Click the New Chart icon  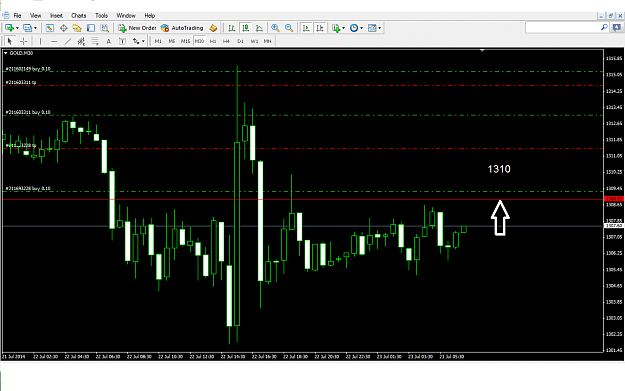[9, 28]
